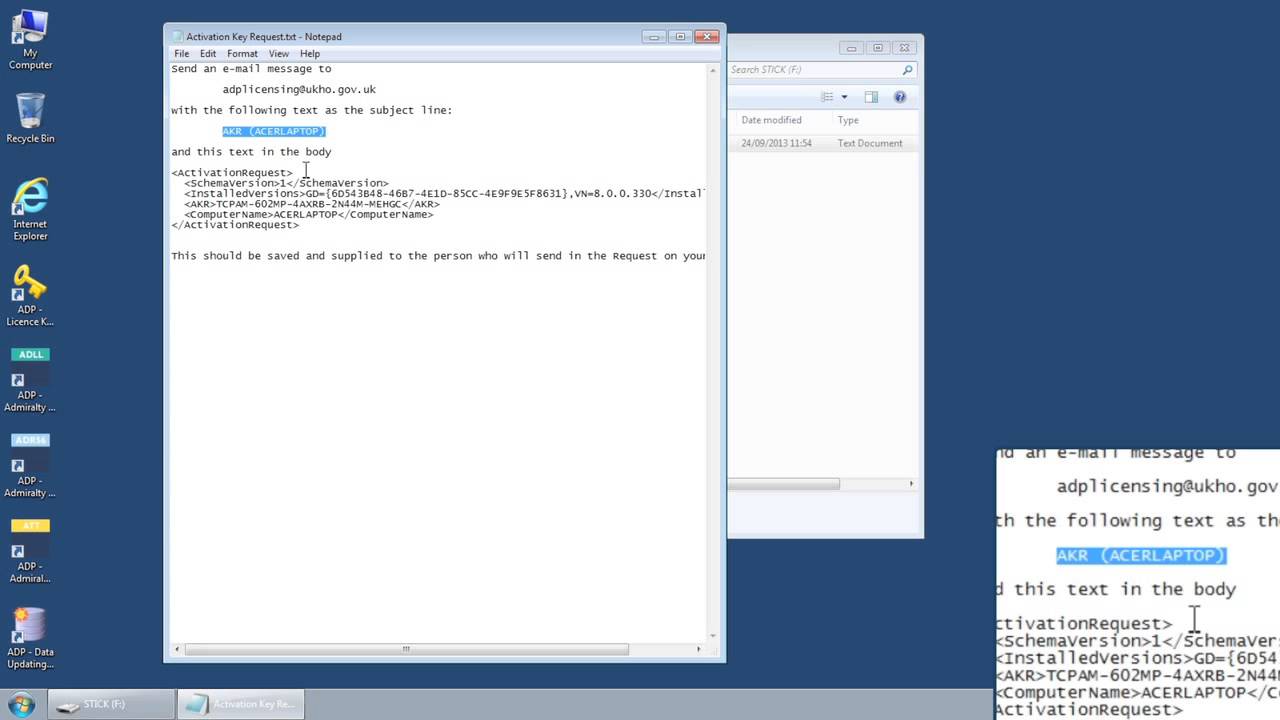Image resolution: width=1280 pixels, height=720 pixels.
Task: Click the SchemaVersion line in Notepad
Action: click(x=286, y=183)
